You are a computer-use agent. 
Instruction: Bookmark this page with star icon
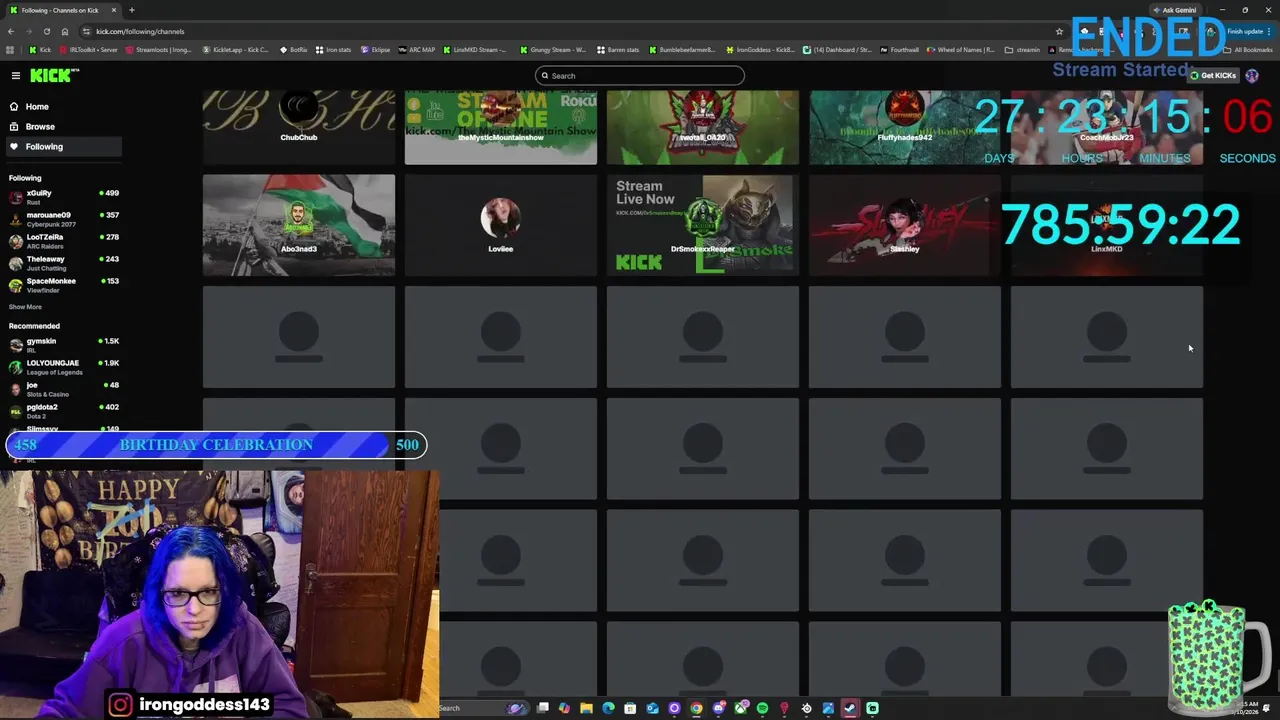(x=1059, y=31)
